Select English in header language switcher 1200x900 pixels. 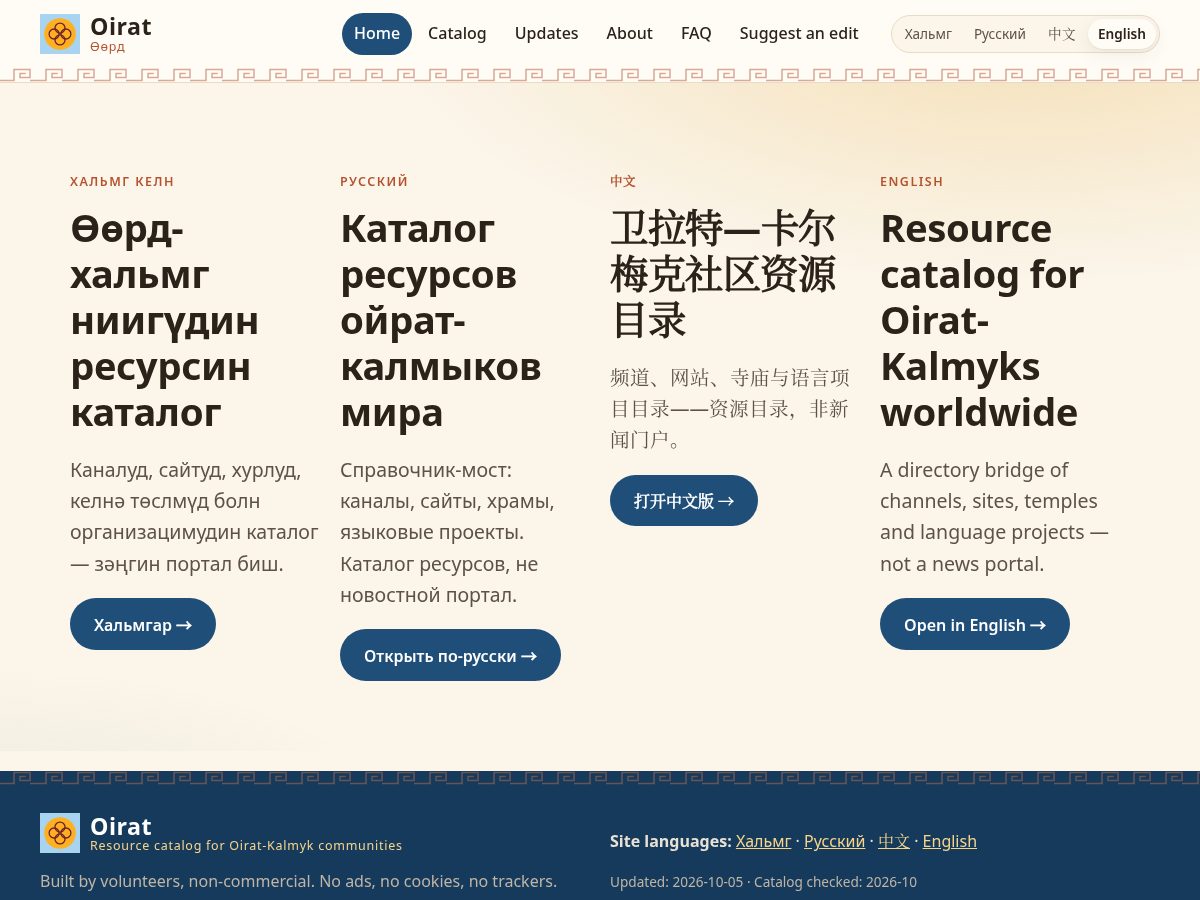click(1122, 34)
